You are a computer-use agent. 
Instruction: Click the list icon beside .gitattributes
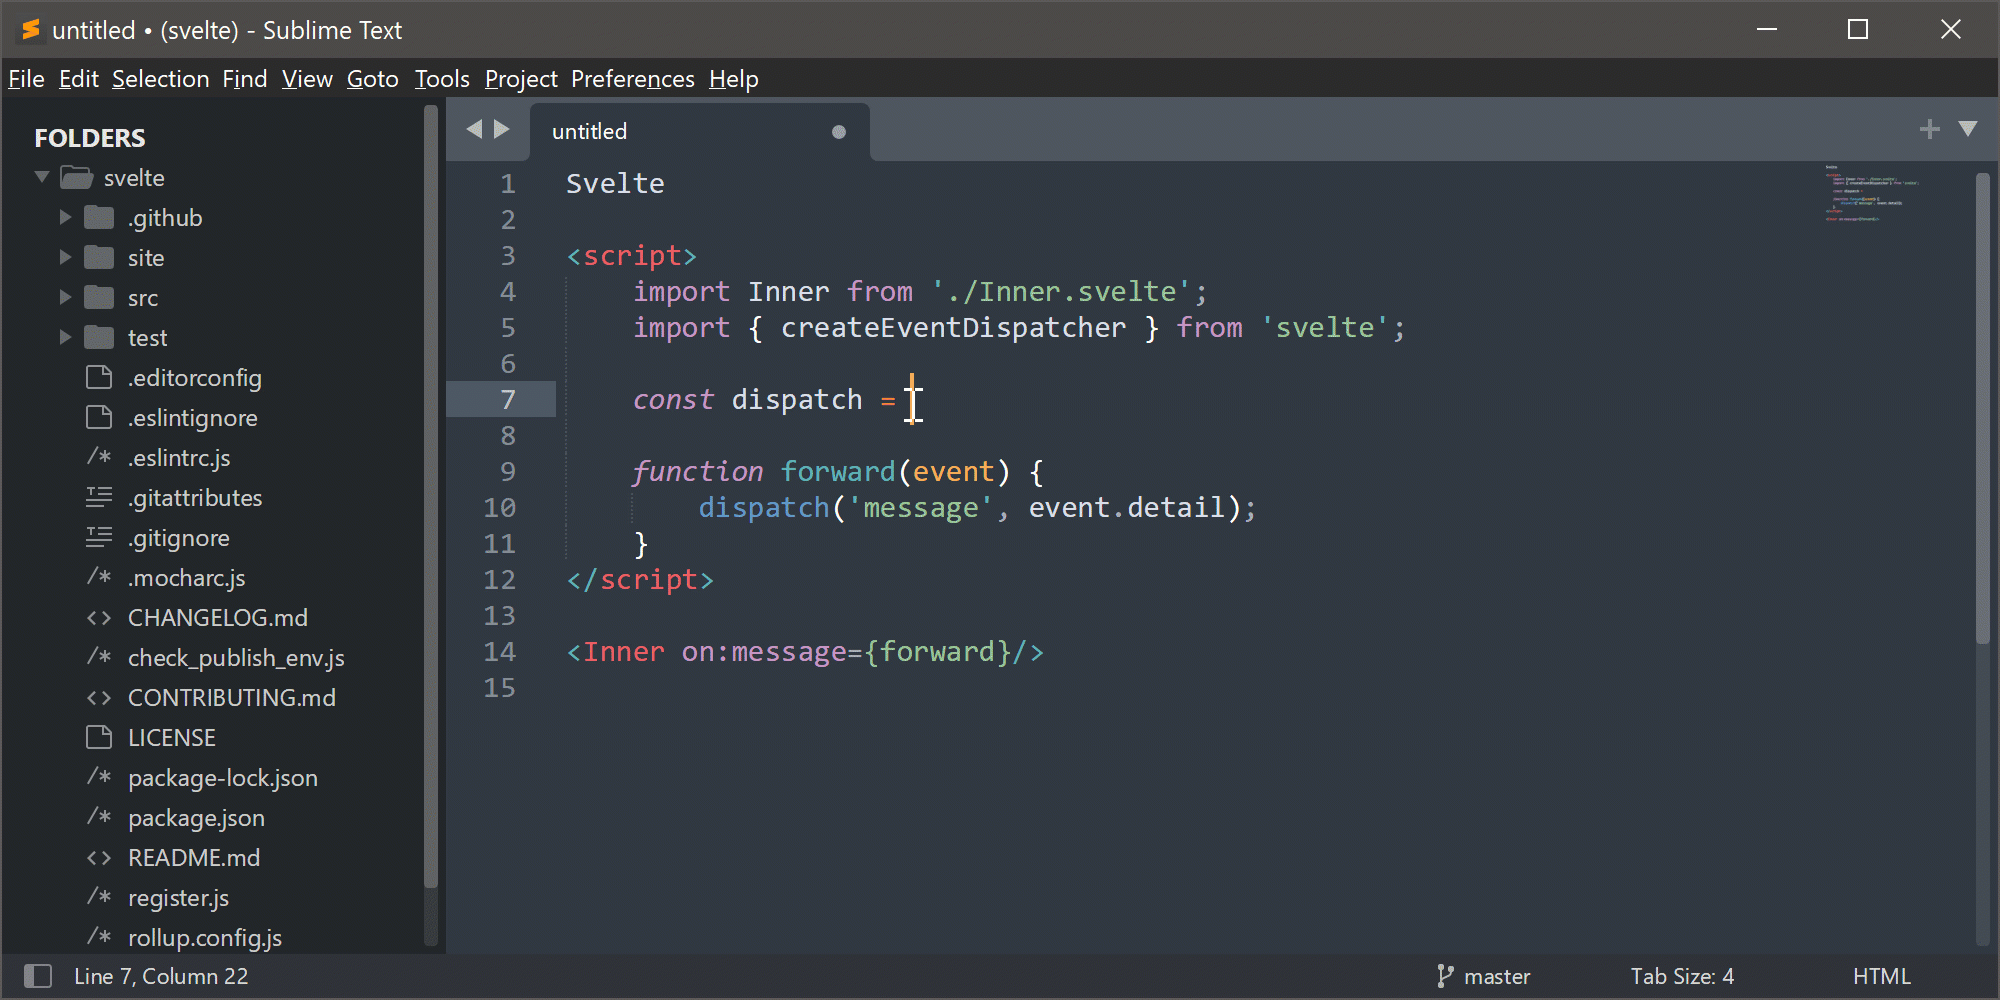tap(99, 497)
